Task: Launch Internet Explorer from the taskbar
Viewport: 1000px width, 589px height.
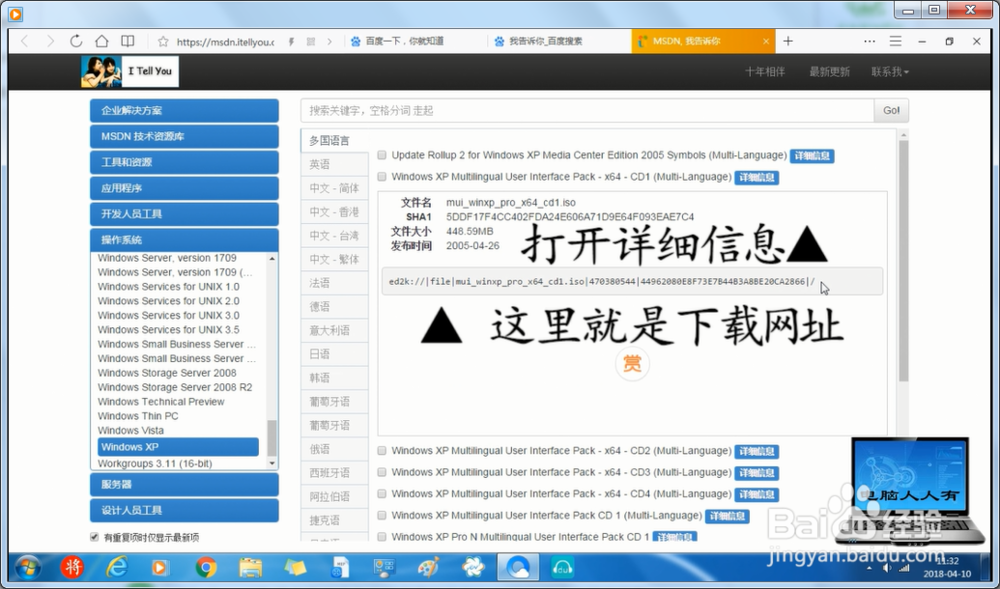Action: (x=117, y=567)
